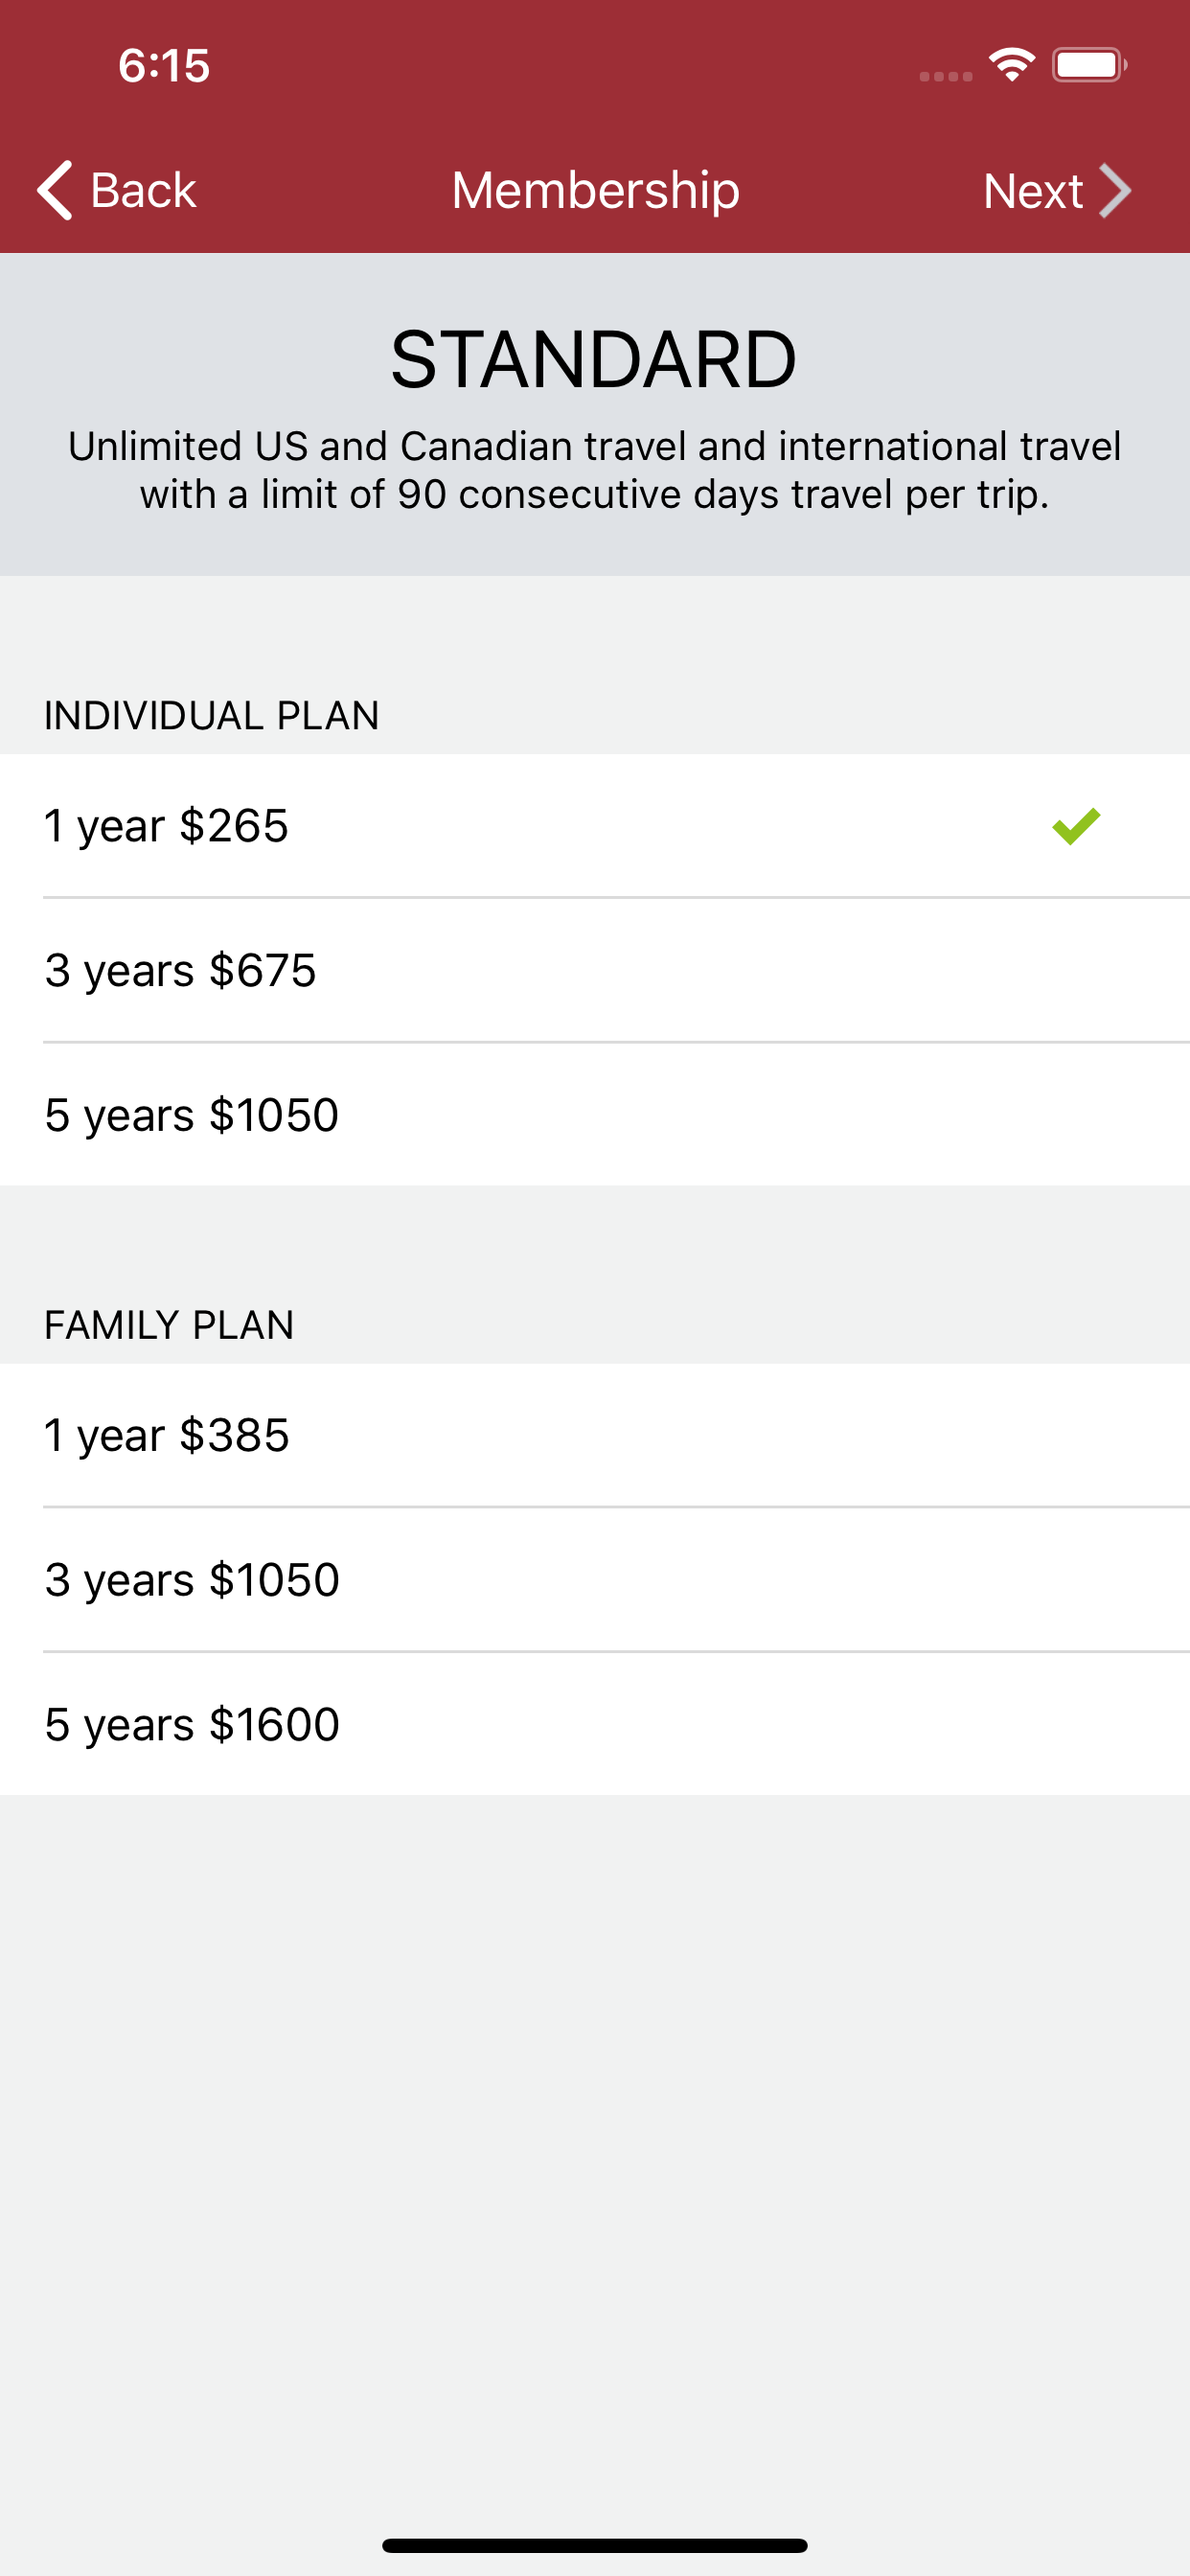
Task: Choose Family 1 year $385 plan
Action: click(595, 1435)
